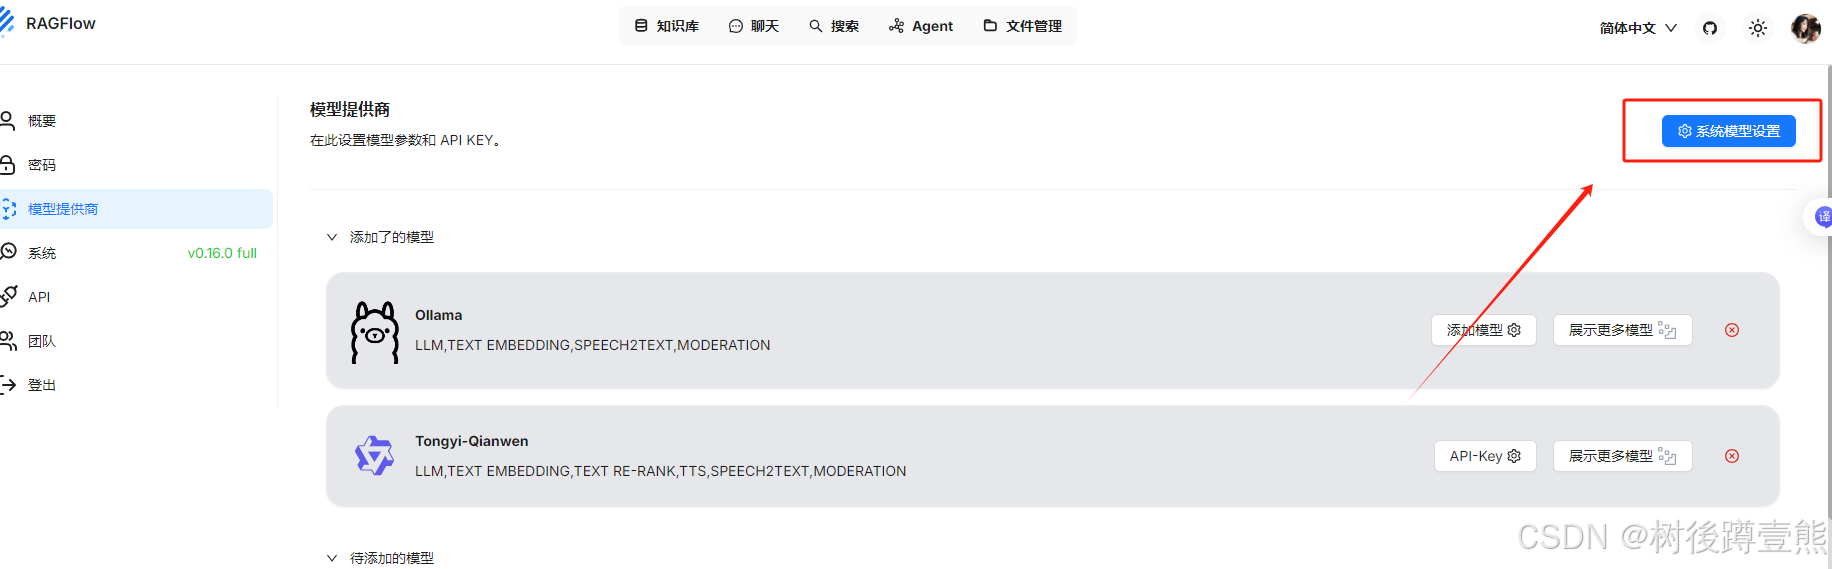
Task: Click the 团队 people icon
Action: (x=8, y=341)
